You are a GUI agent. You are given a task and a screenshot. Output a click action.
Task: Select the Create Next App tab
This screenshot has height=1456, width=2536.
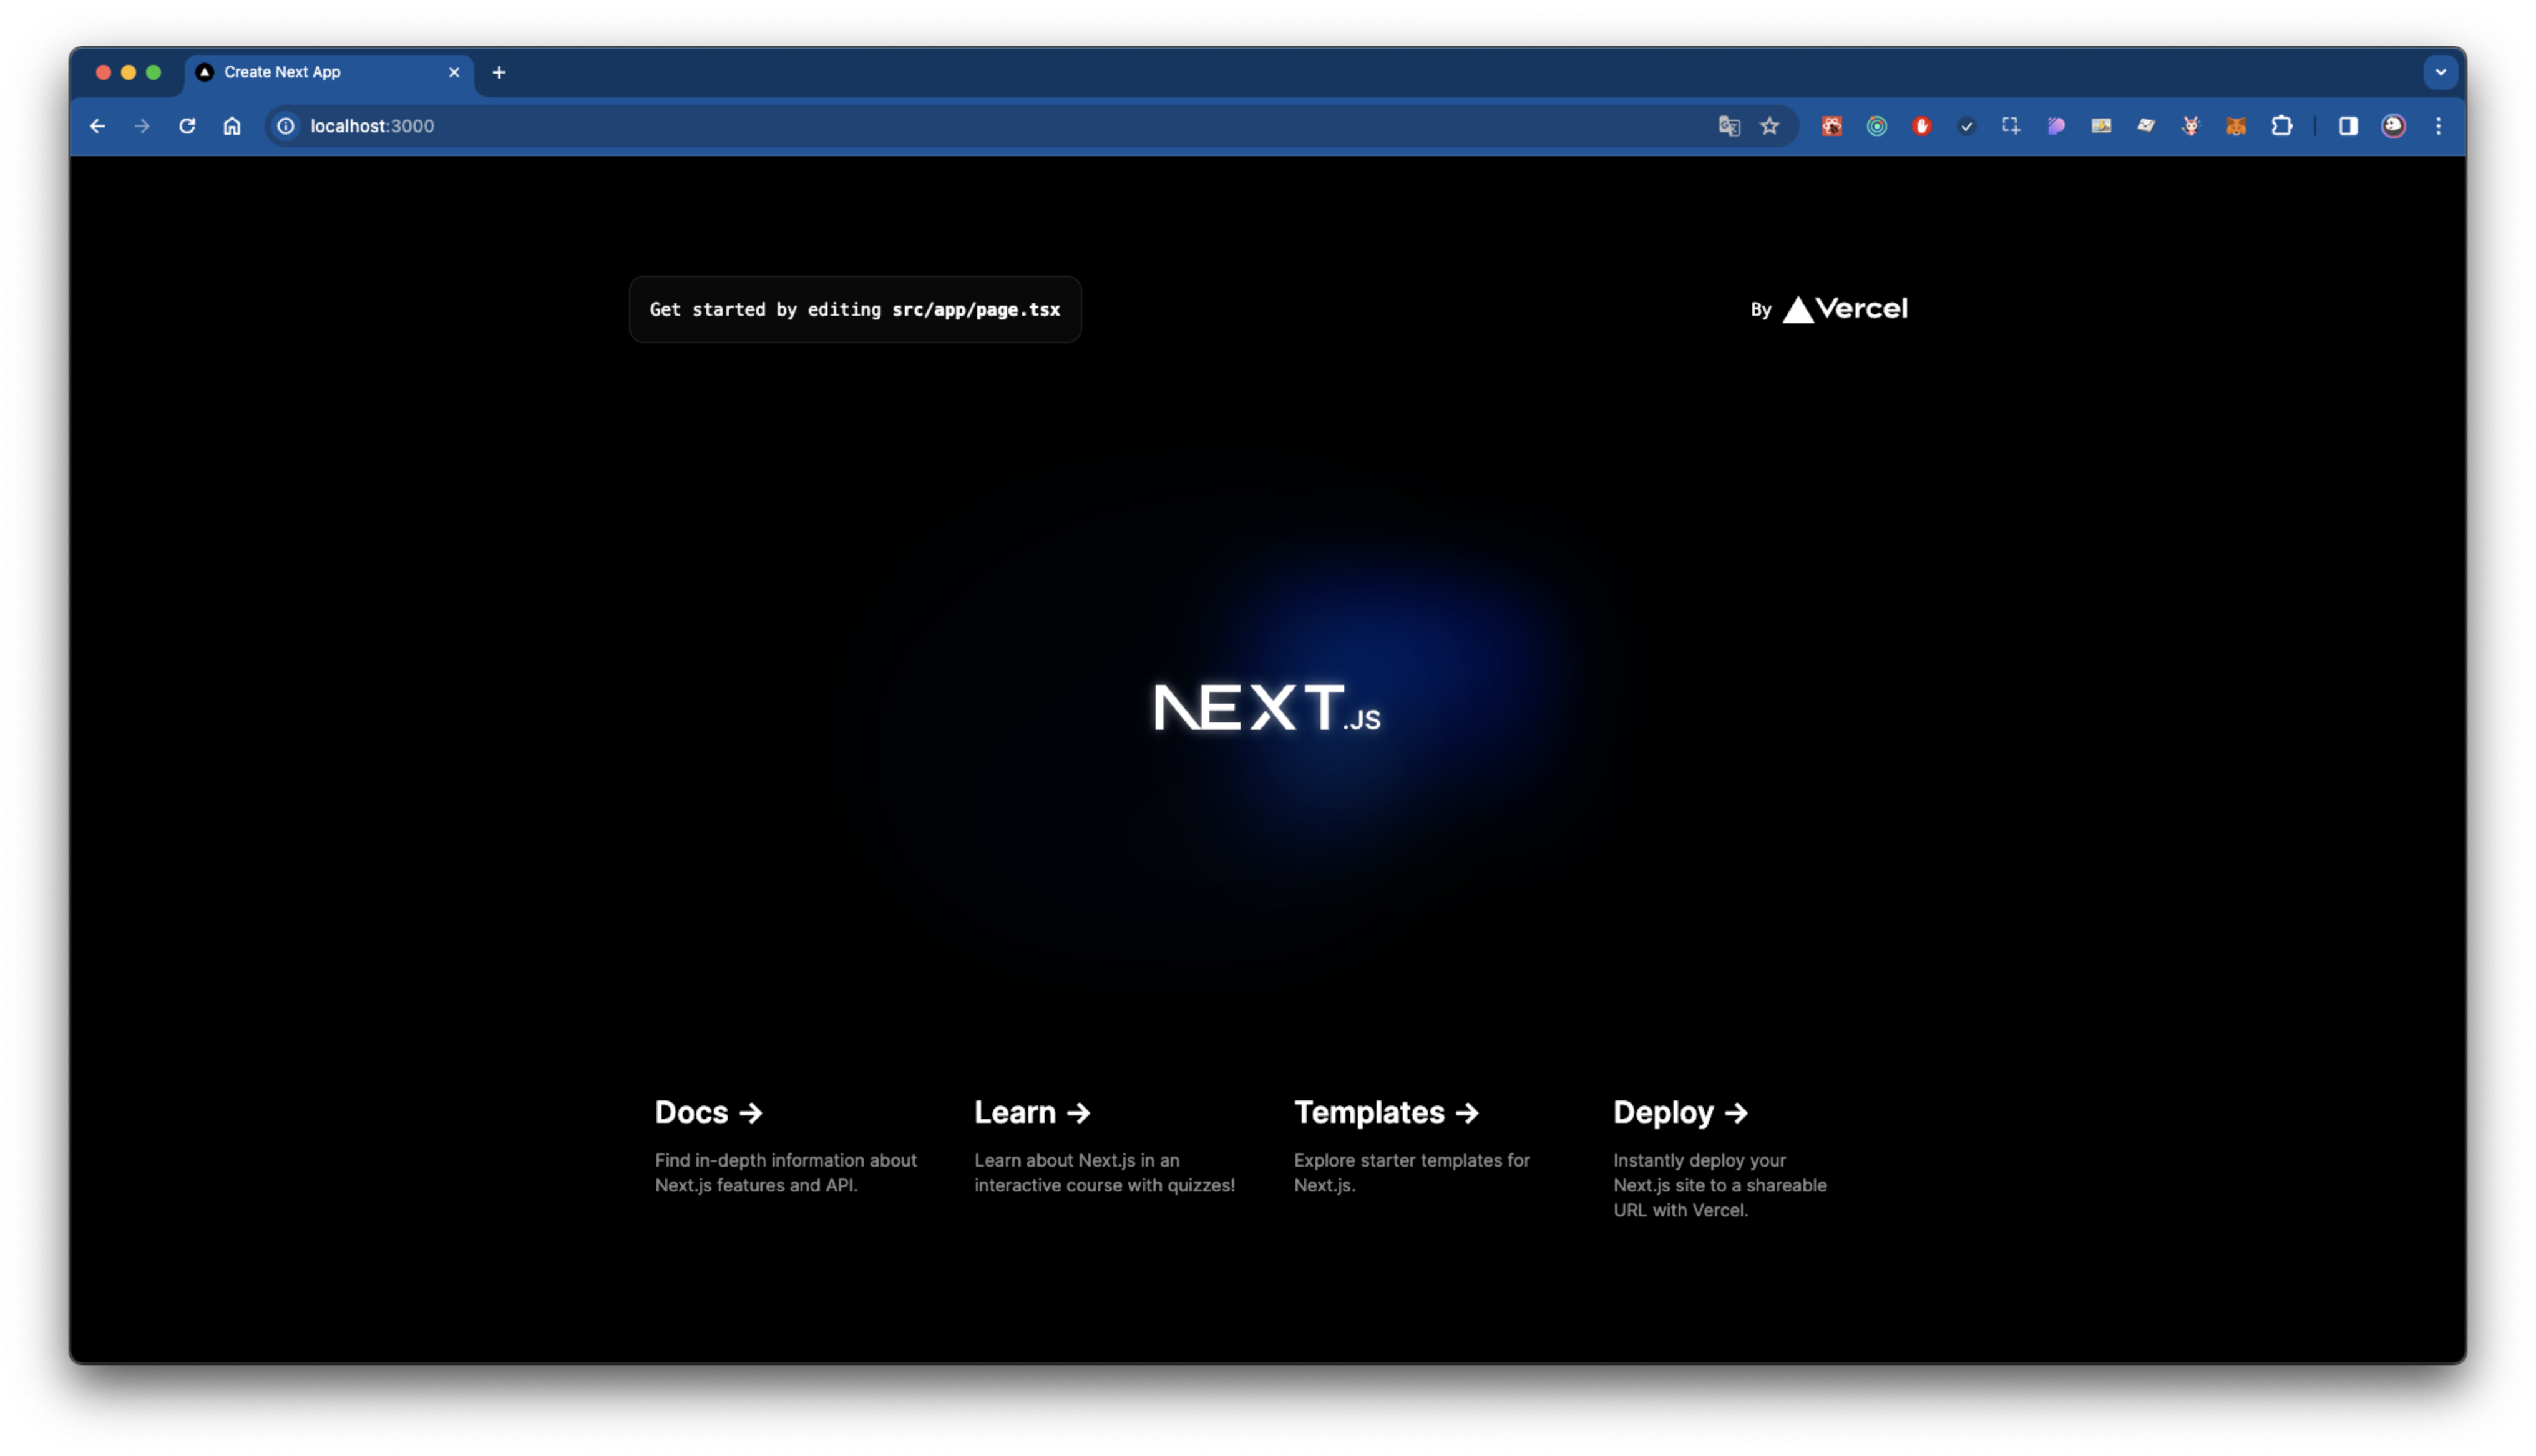tap(329, 72)
